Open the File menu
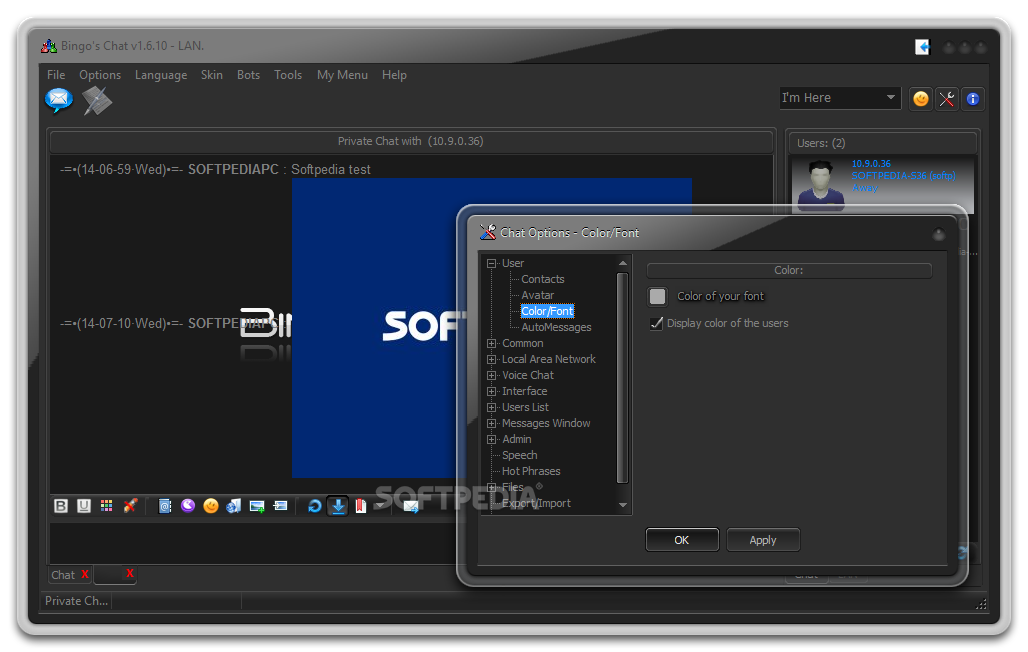1028x652 pixels. coord(56,75)
